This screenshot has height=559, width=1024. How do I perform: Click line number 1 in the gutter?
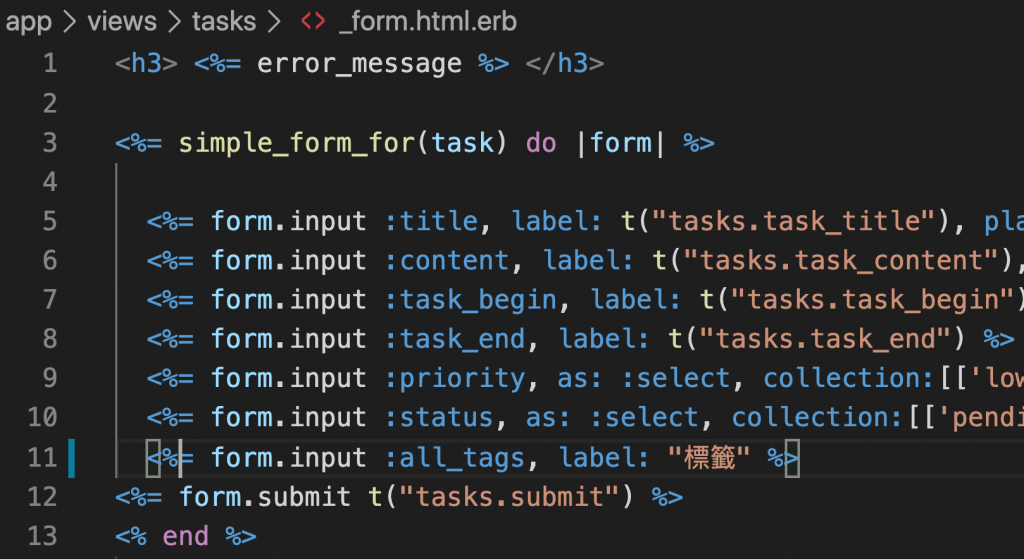coord(50,64)
